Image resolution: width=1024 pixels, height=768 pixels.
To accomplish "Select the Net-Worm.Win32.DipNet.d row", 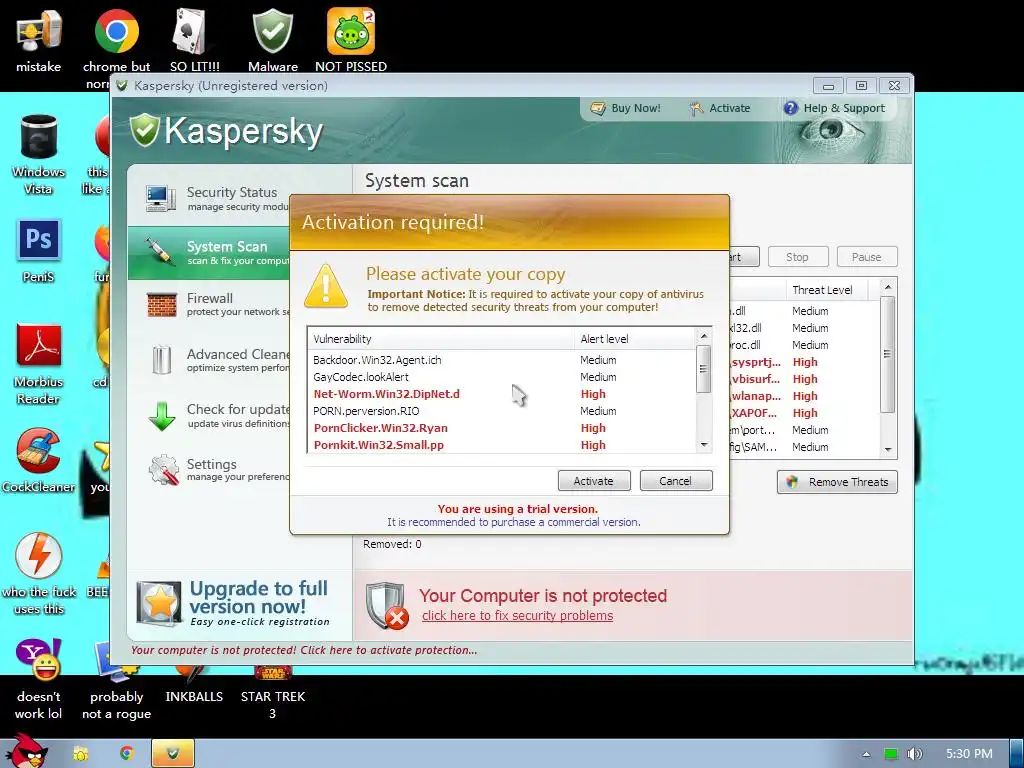I will (502, 394).
